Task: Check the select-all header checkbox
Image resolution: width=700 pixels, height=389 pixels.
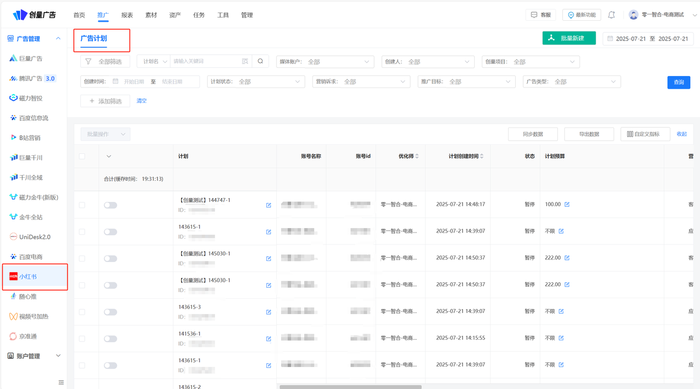Action: coord(82,156)
